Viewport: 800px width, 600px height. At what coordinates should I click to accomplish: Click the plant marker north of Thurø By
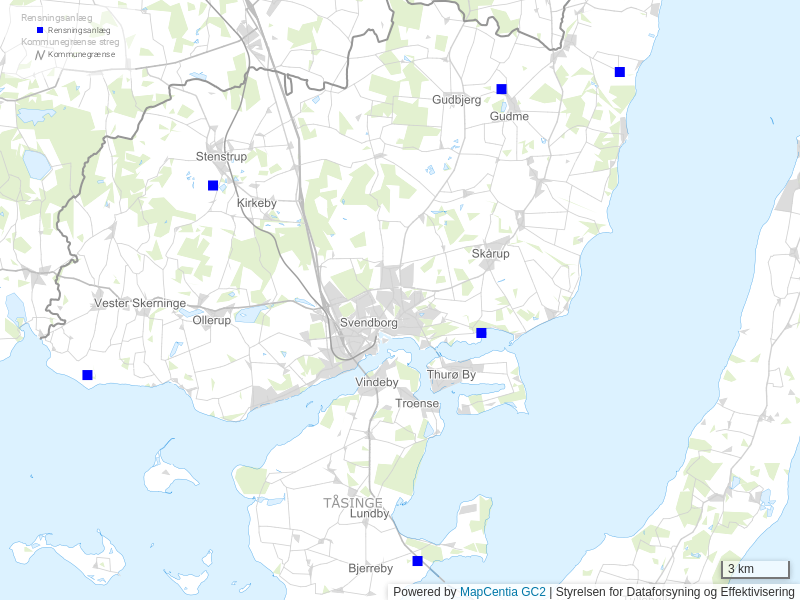[481, 332]
